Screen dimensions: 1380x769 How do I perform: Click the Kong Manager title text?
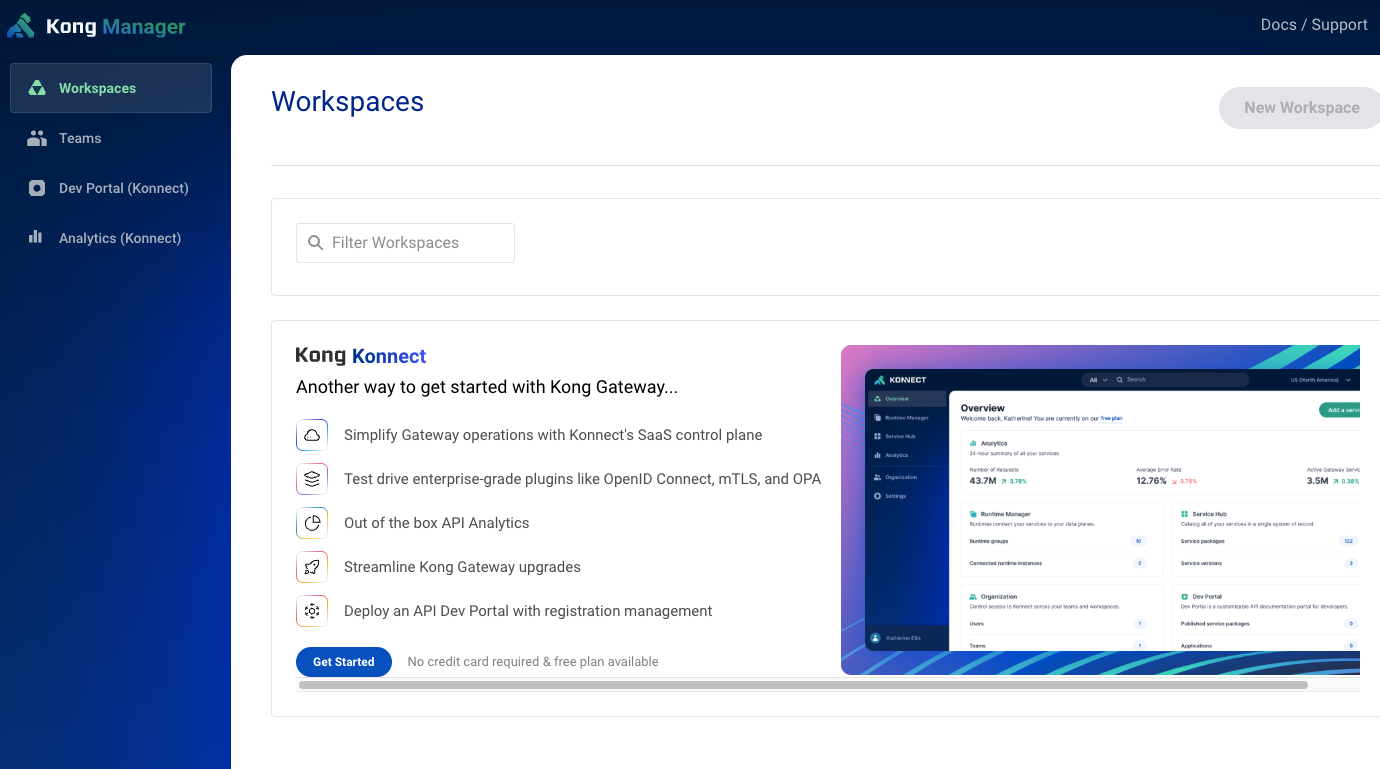[116, 27]
